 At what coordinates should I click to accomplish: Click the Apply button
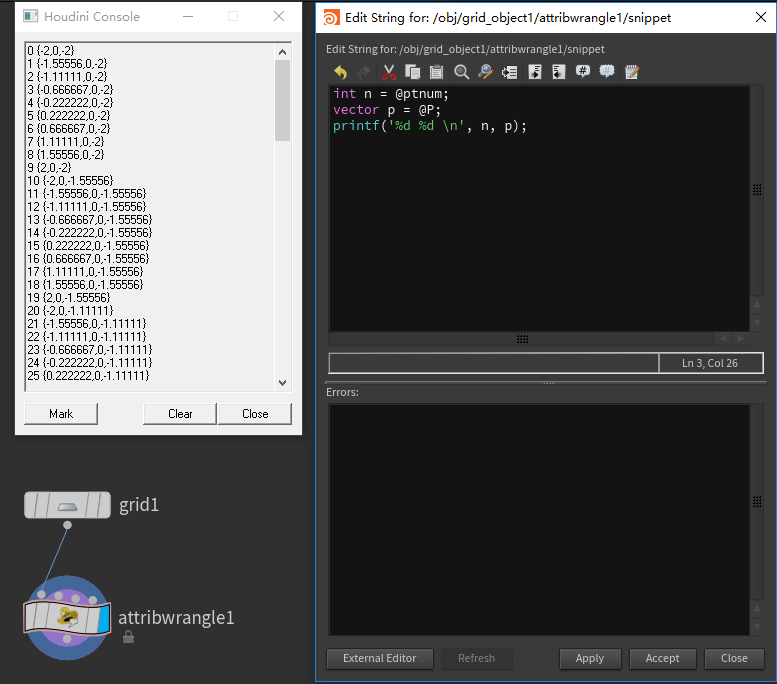point(590,658)
